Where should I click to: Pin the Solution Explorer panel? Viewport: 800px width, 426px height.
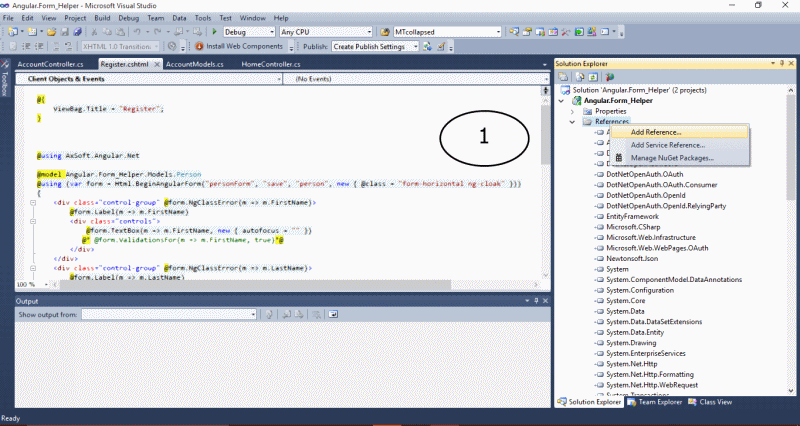point(780,63)
